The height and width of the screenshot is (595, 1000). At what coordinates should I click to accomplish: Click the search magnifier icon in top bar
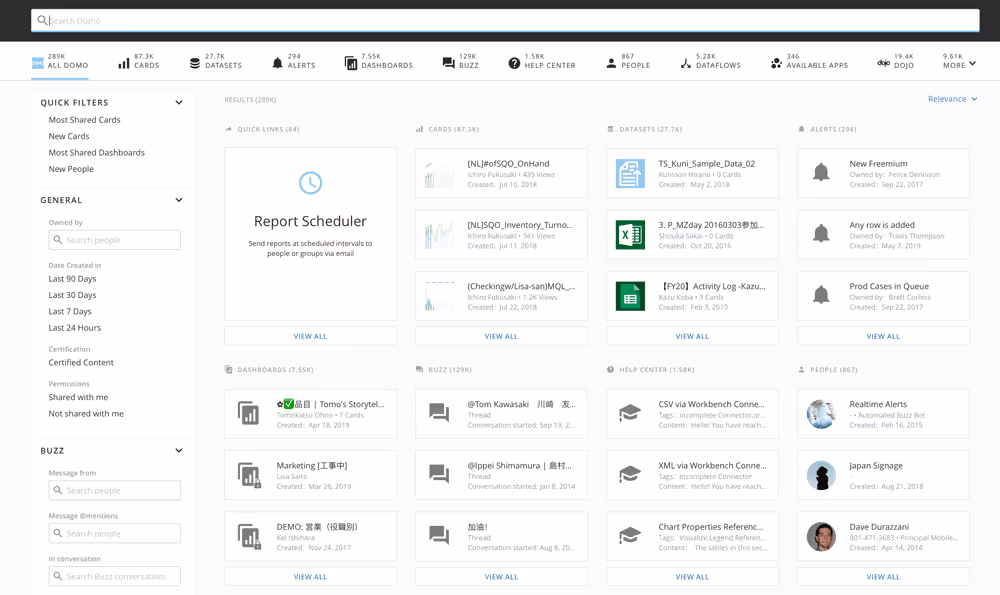click(x=42, y=20)
